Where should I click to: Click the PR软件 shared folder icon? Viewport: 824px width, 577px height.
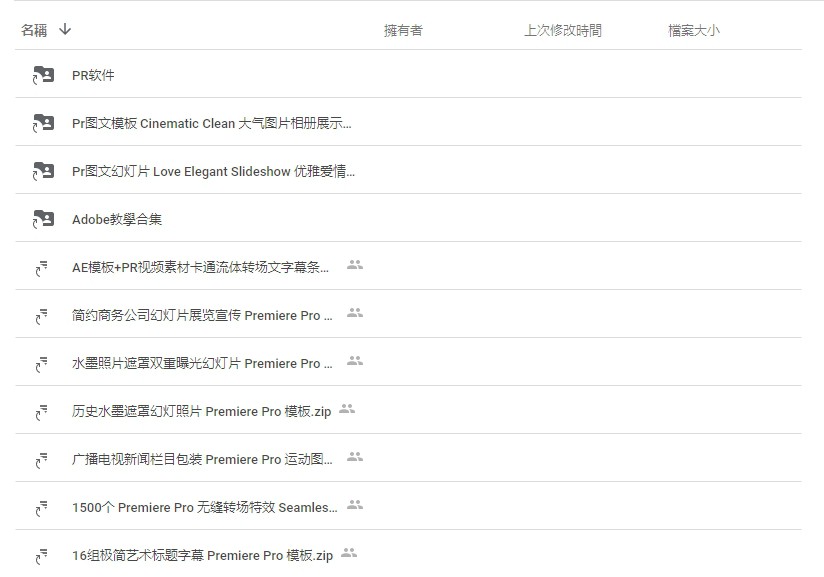coord(42,75)
